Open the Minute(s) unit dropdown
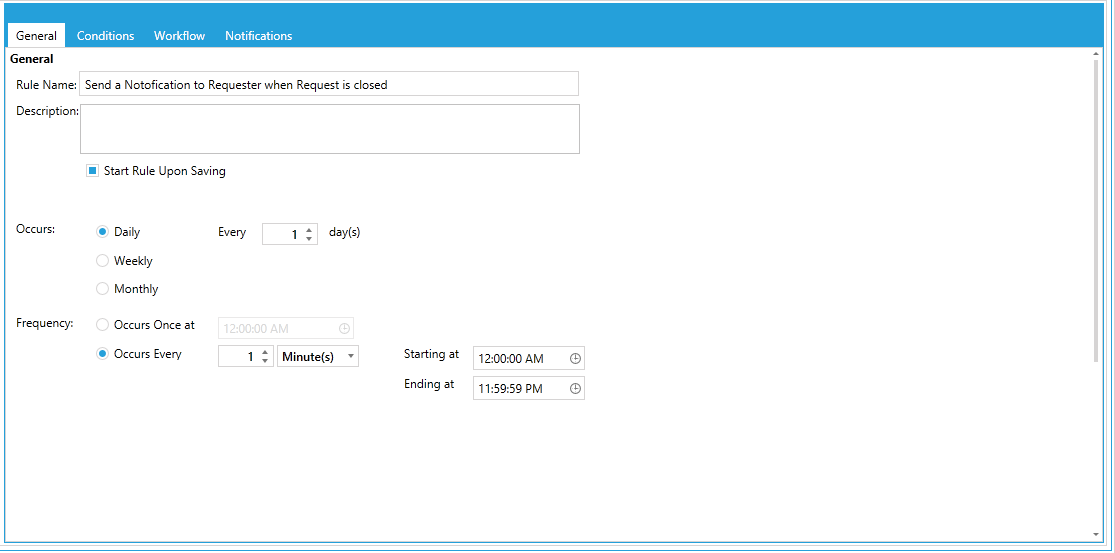 [318, 357]
